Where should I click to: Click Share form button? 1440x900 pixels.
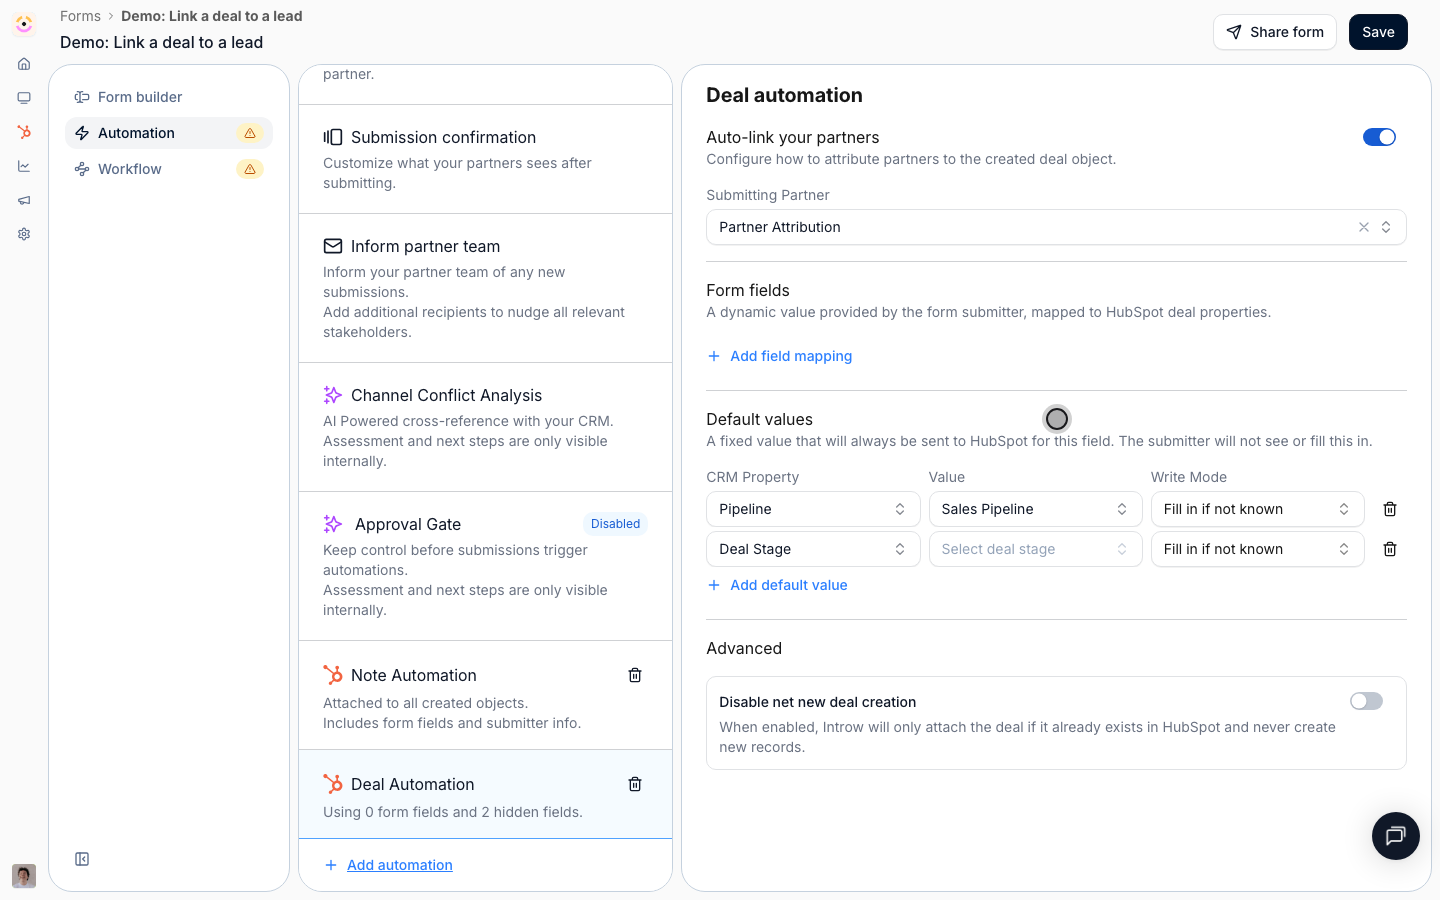point(1275,32)
